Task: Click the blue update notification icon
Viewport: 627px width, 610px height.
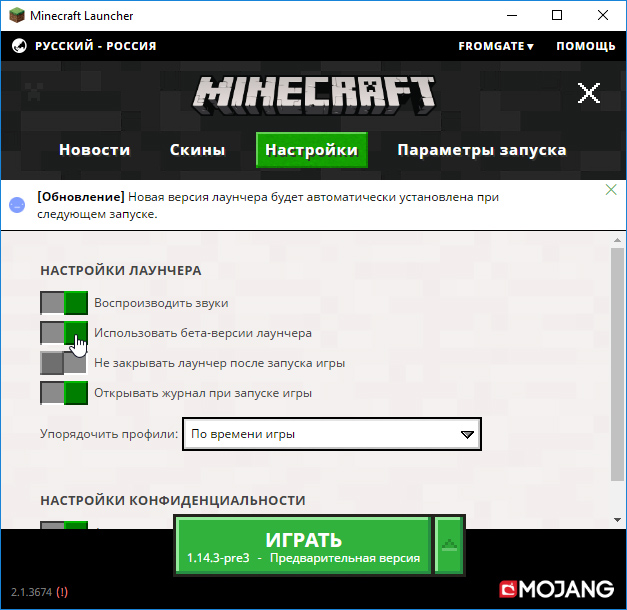Action: (17, 204)
